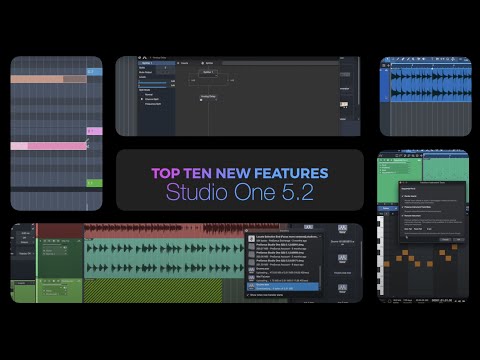The image size is (480, 360).
Task: Click Cancel button in the instrument dialog
Action: tap(446, 240)
